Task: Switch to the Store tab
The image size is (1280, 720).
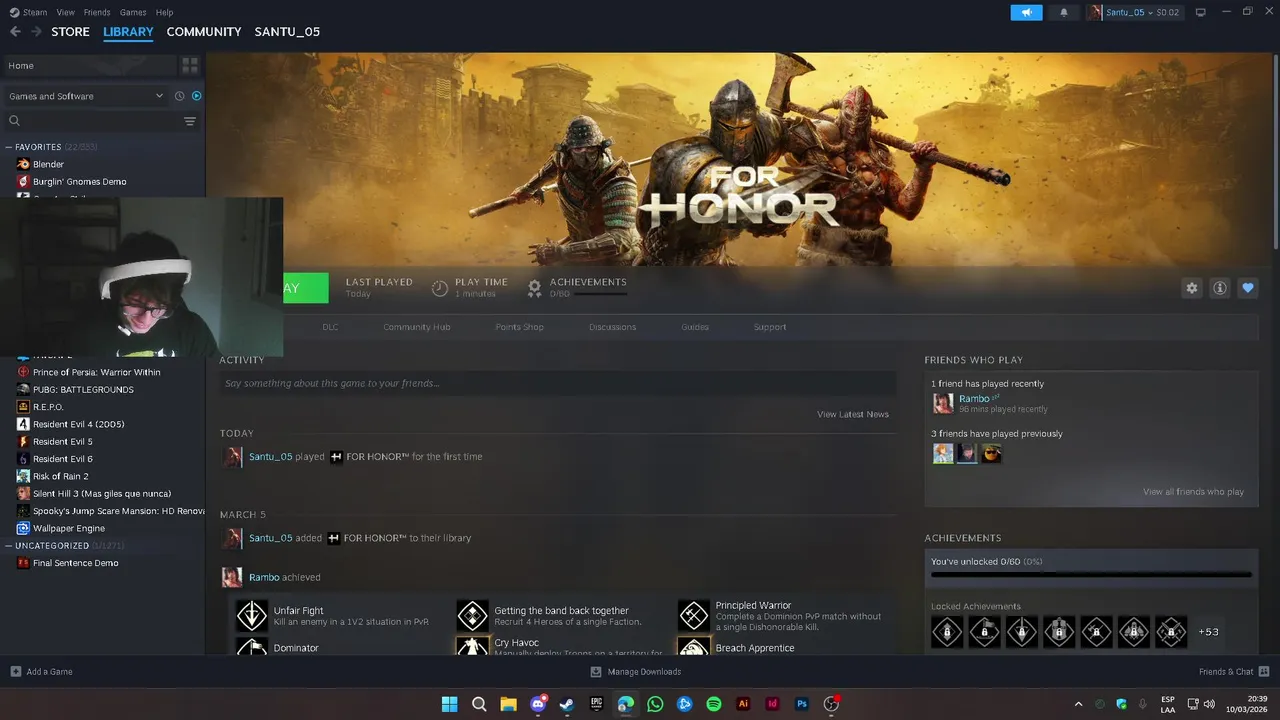Action: [x=70, y=32]
